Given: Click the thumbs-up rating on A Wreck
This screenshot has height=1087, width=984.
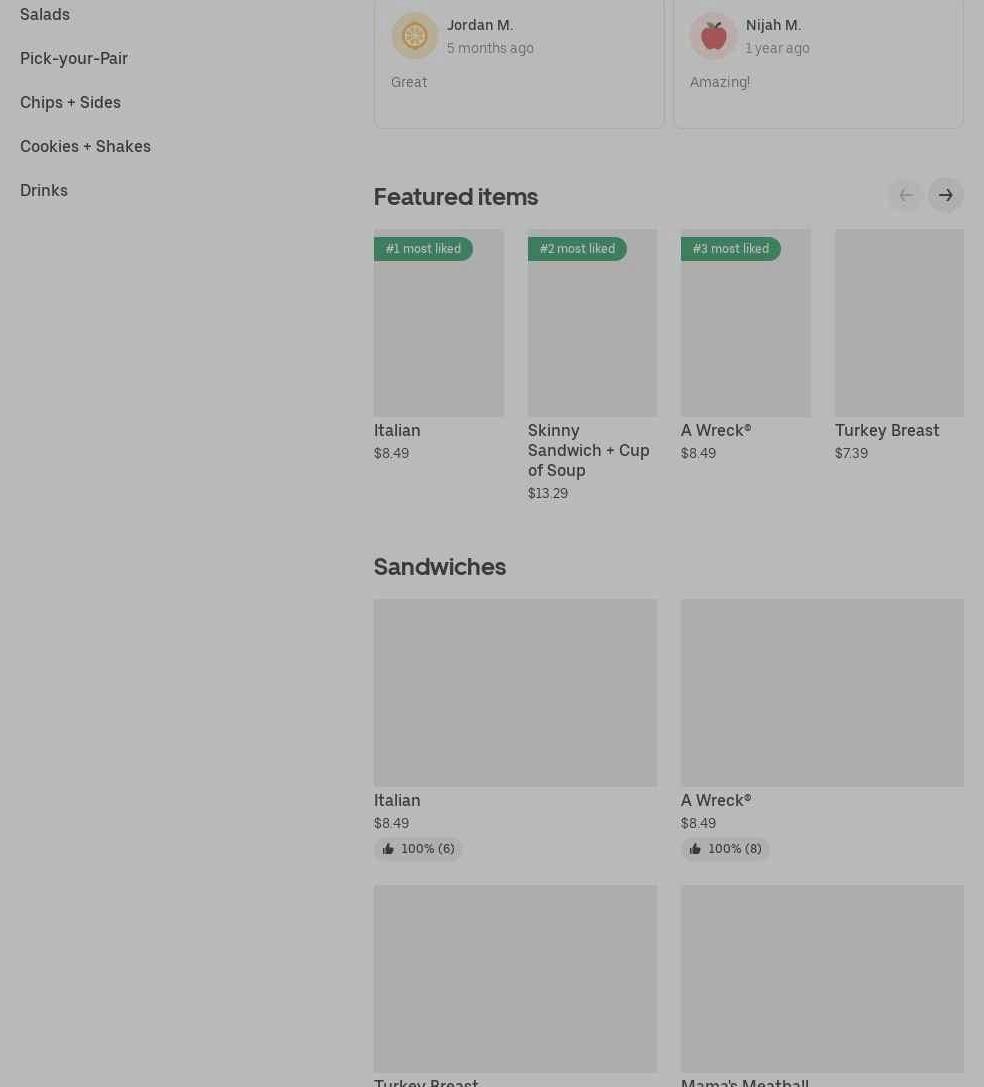Looking at the screenshot, I should point(725,849).
